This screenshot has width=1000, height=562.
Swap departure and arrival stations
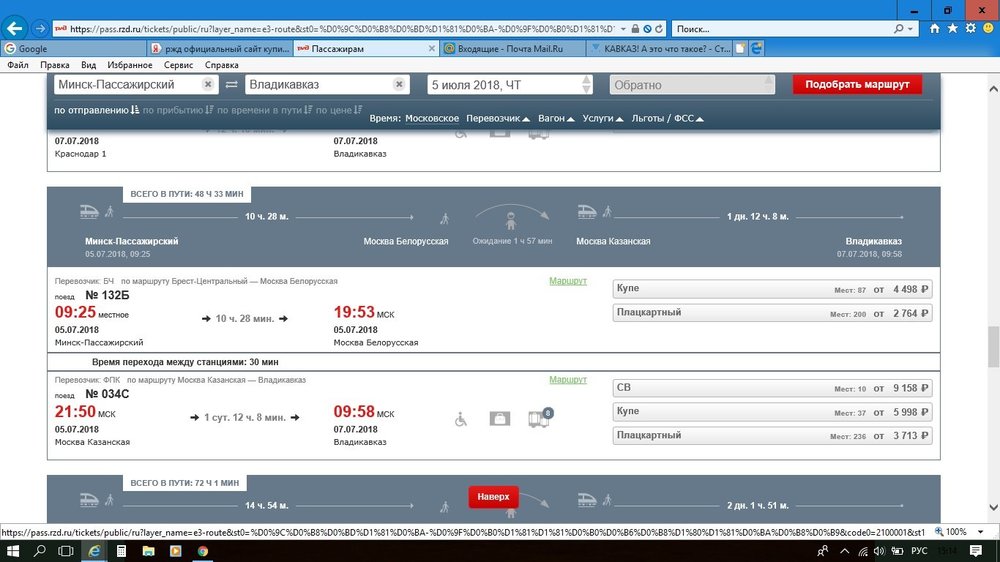click(231, 85)
